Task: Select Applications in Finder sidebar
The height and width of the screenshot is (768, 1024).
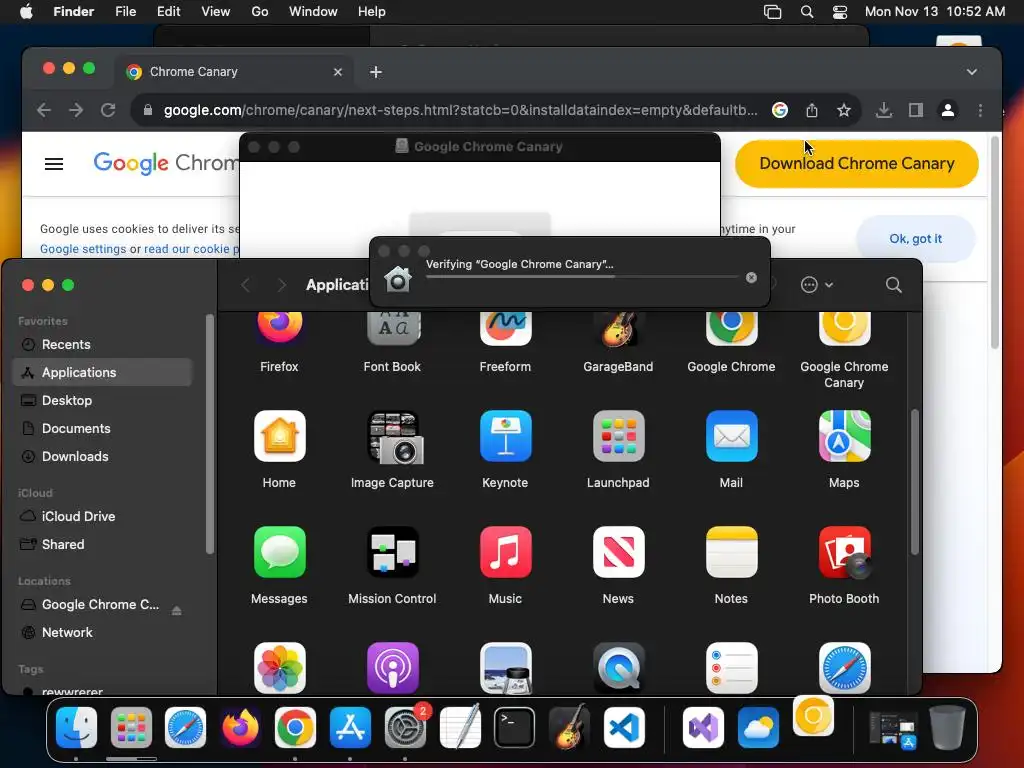Action: click(103, 372)
